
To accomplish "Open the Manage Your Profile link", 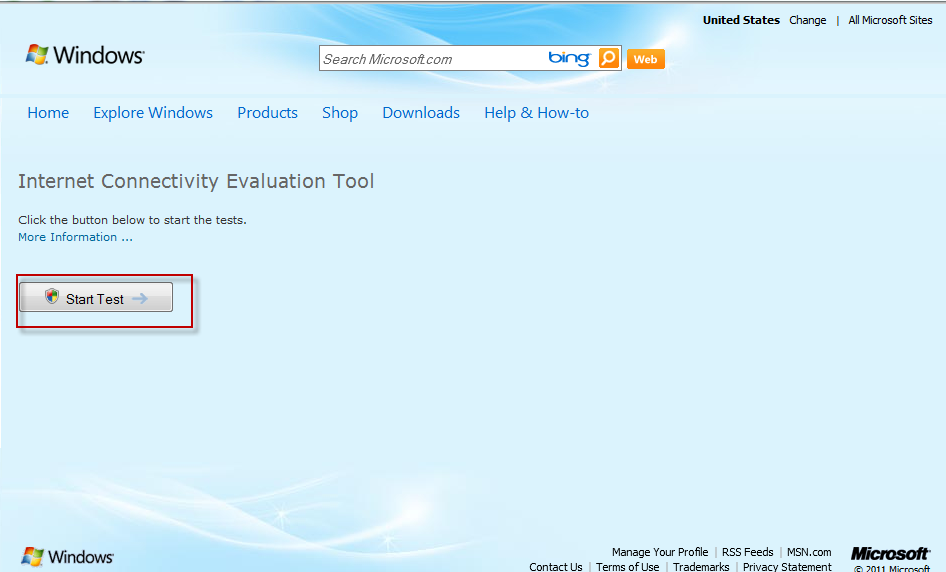I will pyautogui.click(x=659, y=552).
